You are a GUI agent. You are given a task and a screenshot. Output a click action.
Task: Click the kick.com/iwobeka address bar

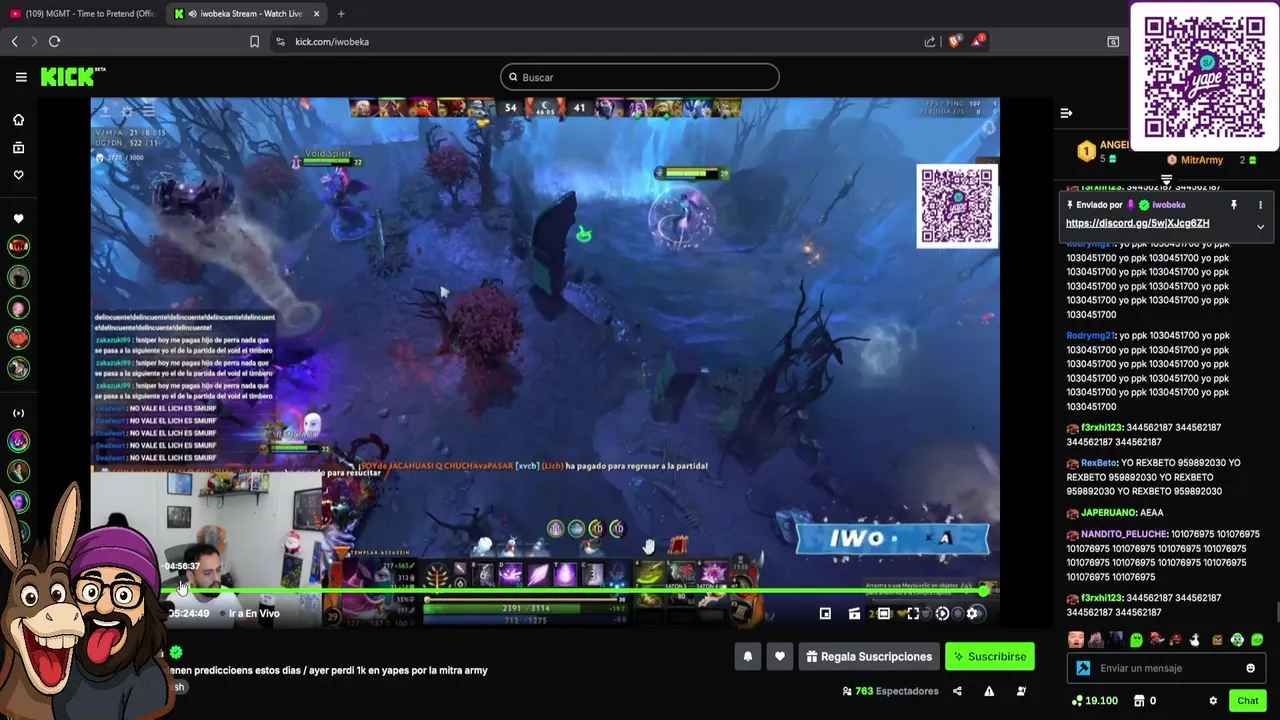332,42
